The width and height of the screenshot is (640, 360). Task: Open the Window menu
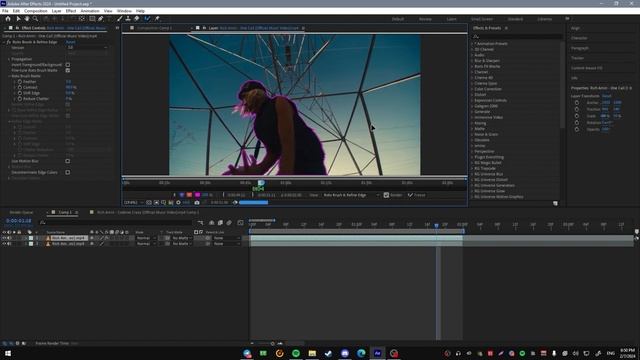coord(124,11)
